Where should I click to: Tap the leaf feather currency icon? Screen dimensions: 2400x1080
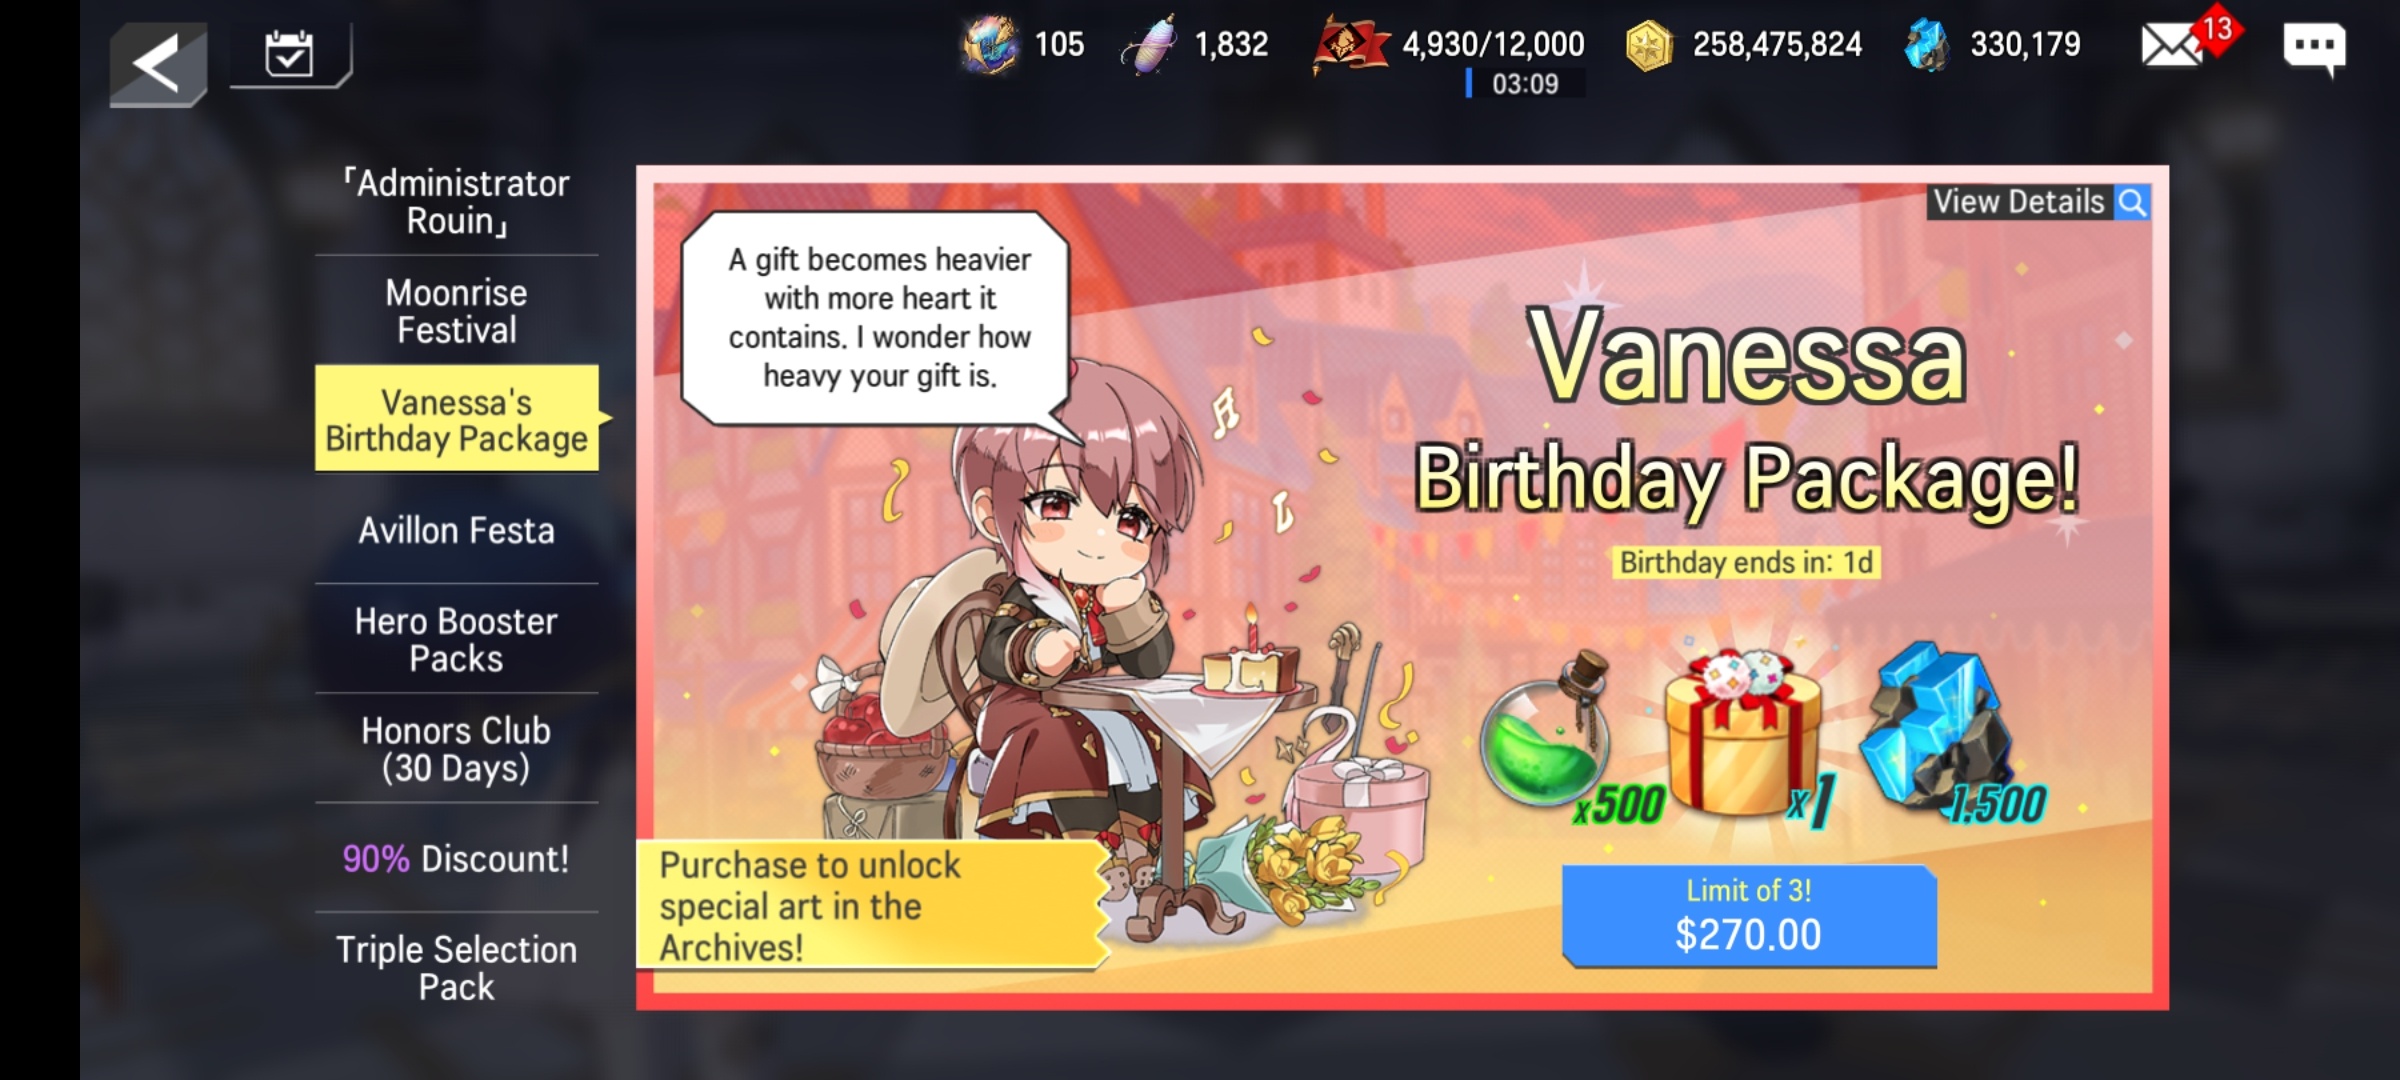[1149, 47]
